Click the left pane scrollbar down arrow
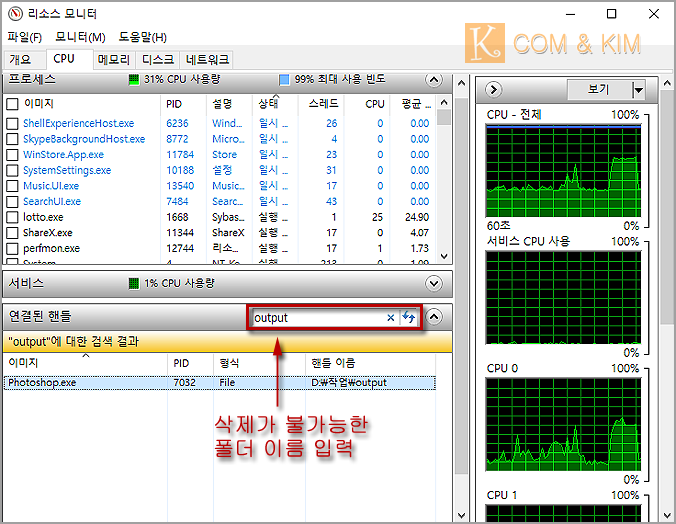Image resolution: width=676 pixels, height=524 pixels. pyautogui.click(x=461, y=515)
